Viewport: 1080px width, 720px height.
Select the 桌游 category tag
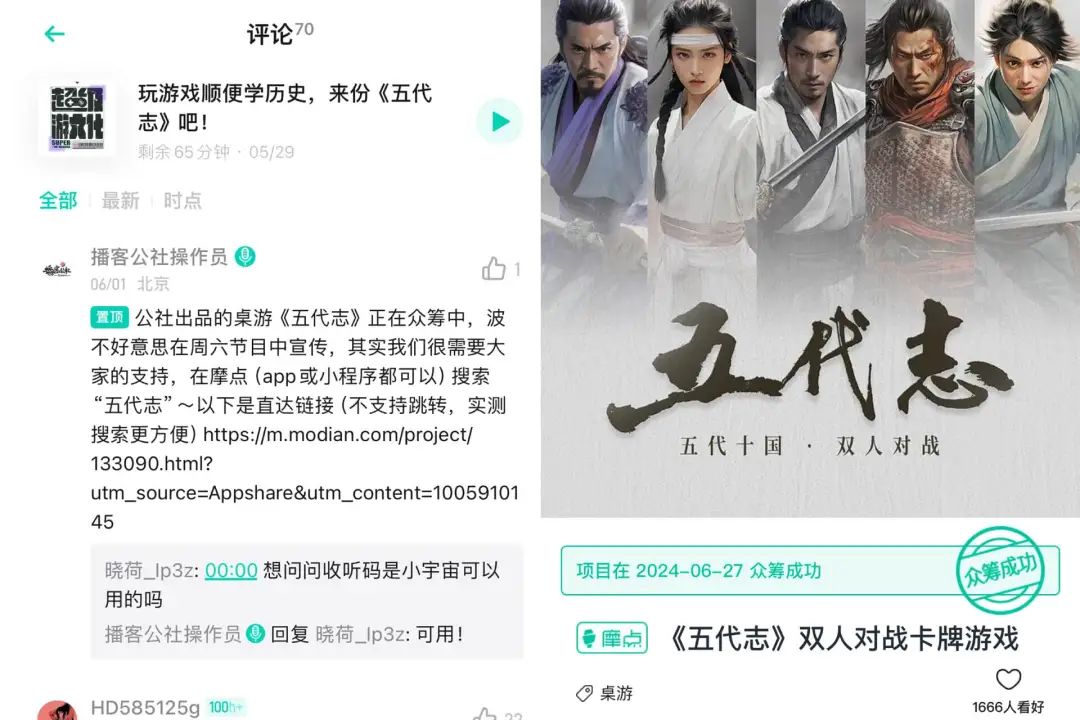click(x=605, y=693)
